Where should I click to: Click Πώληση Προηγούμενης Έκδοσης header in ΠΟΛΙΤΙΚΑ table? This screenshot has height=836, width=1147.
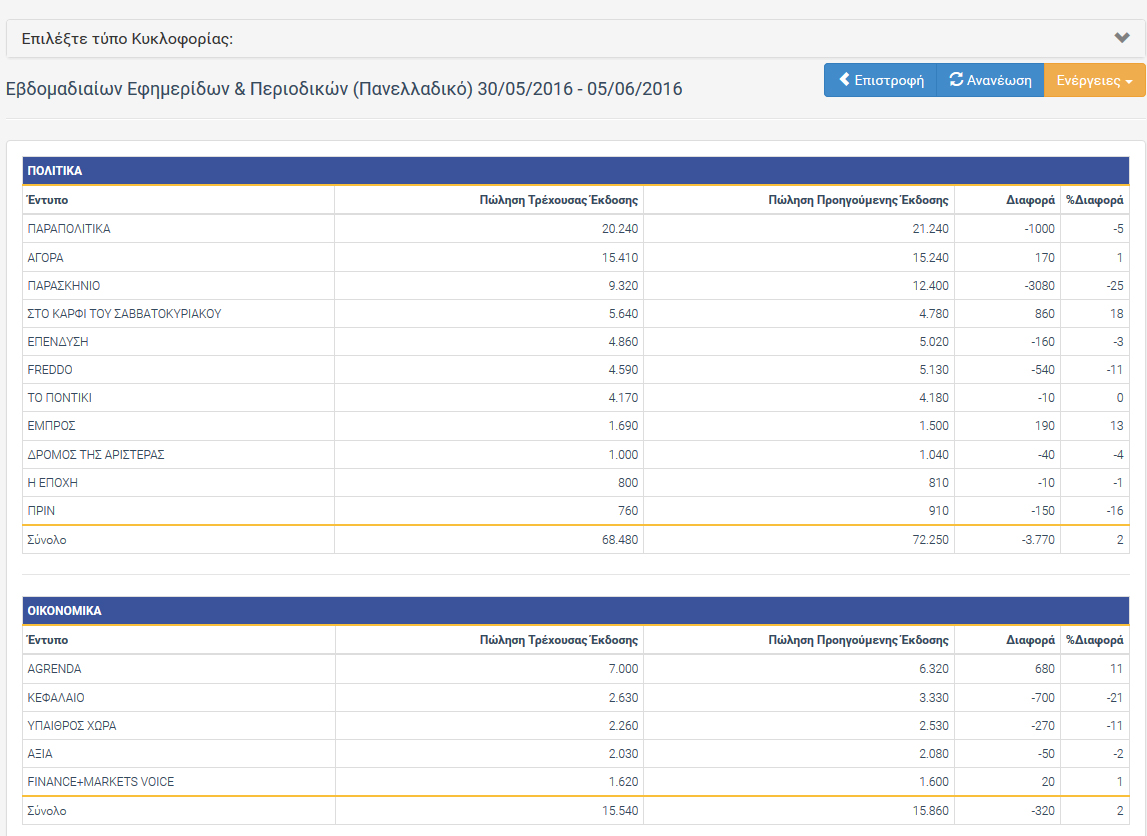(858, 200)
